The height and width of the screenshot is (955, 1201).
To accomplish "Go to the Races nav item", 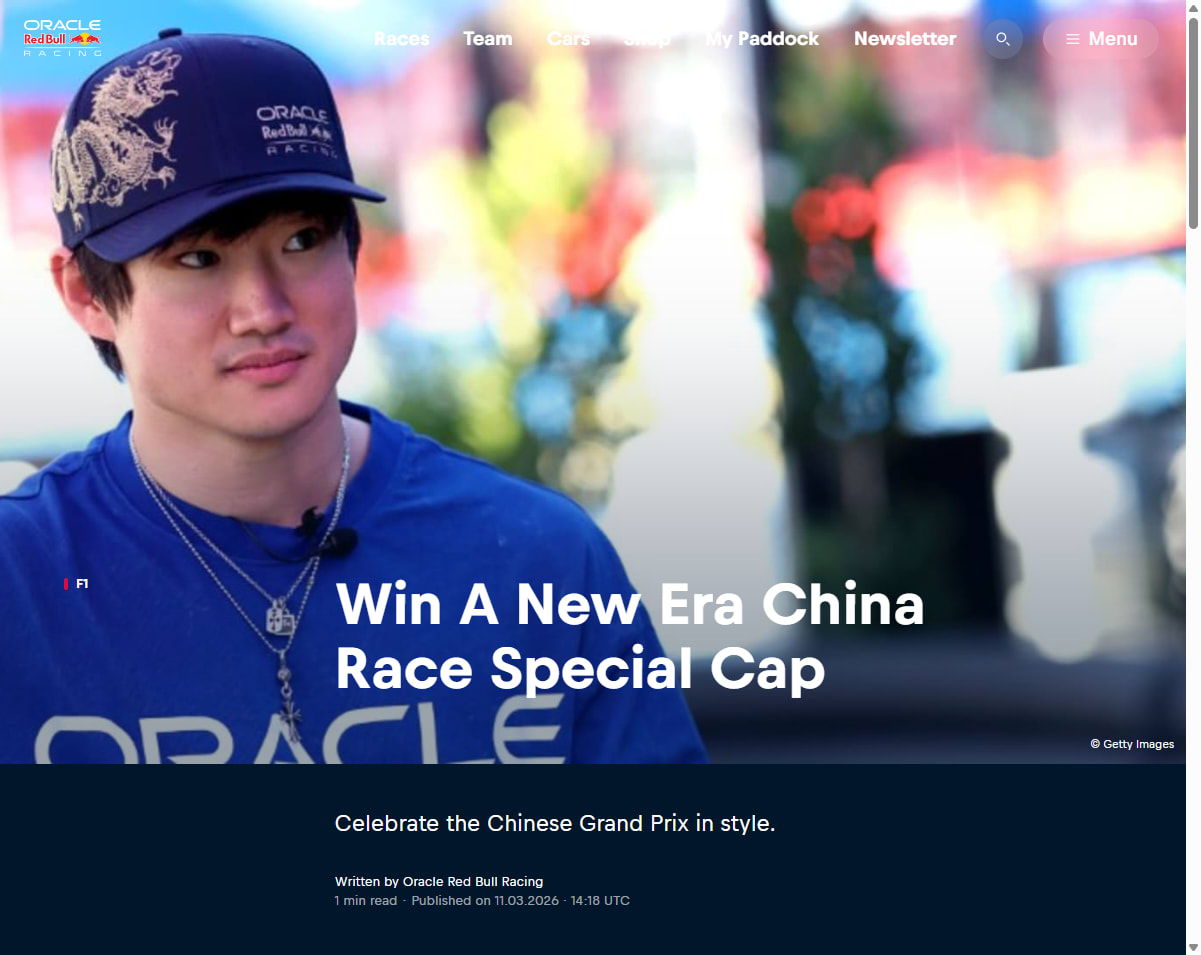I will pos(402,39).
